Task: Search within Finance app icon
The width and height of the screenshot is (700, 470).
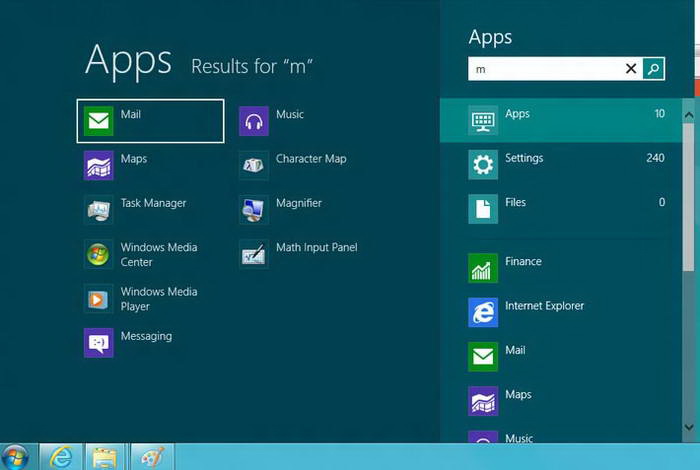Action: pos(483,268)
